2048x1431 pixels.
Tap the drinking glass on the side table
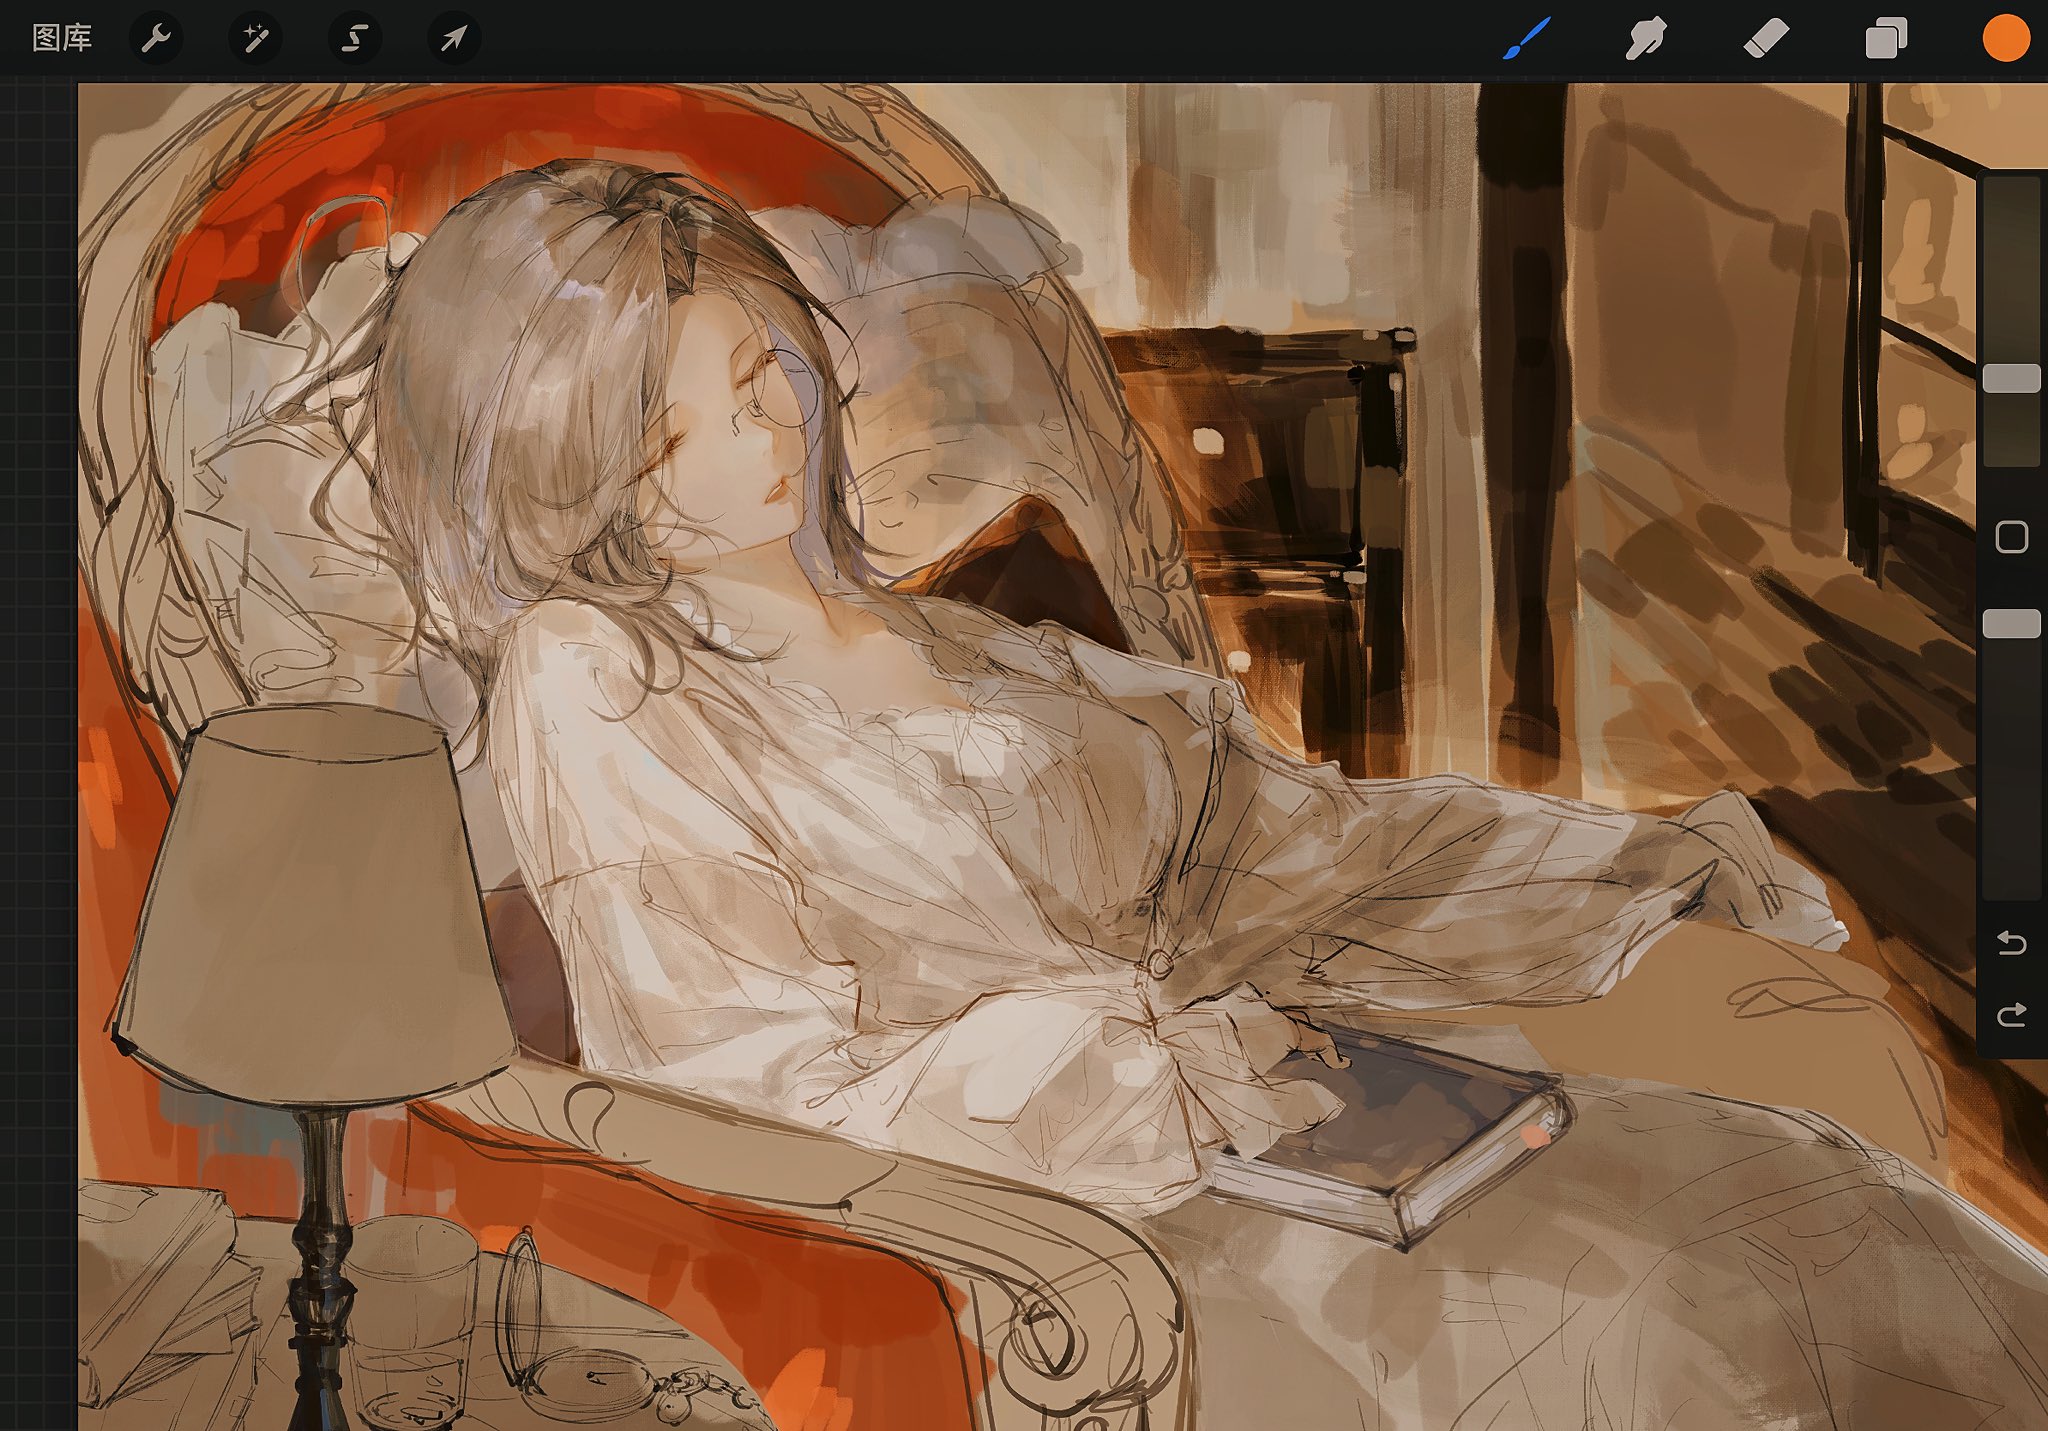pos(410,1320)
